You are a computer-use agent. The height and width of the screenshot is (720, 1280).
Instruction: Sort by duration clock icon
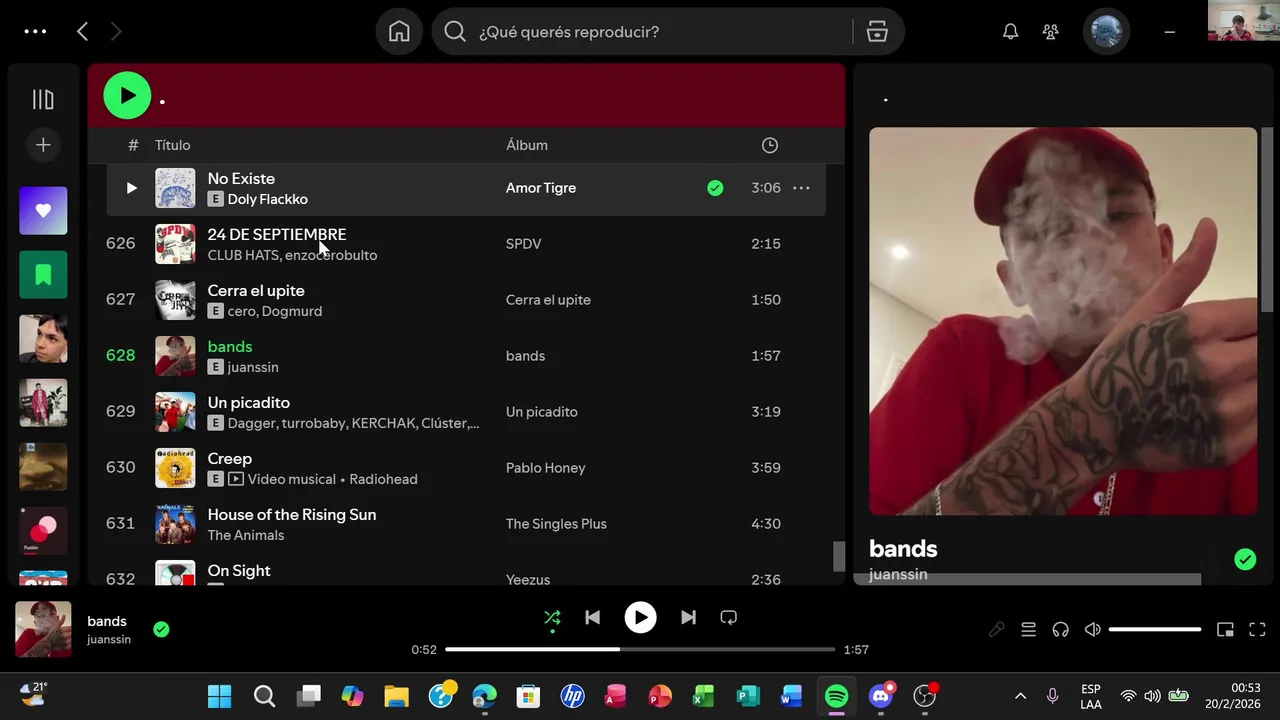click(769, 145)
